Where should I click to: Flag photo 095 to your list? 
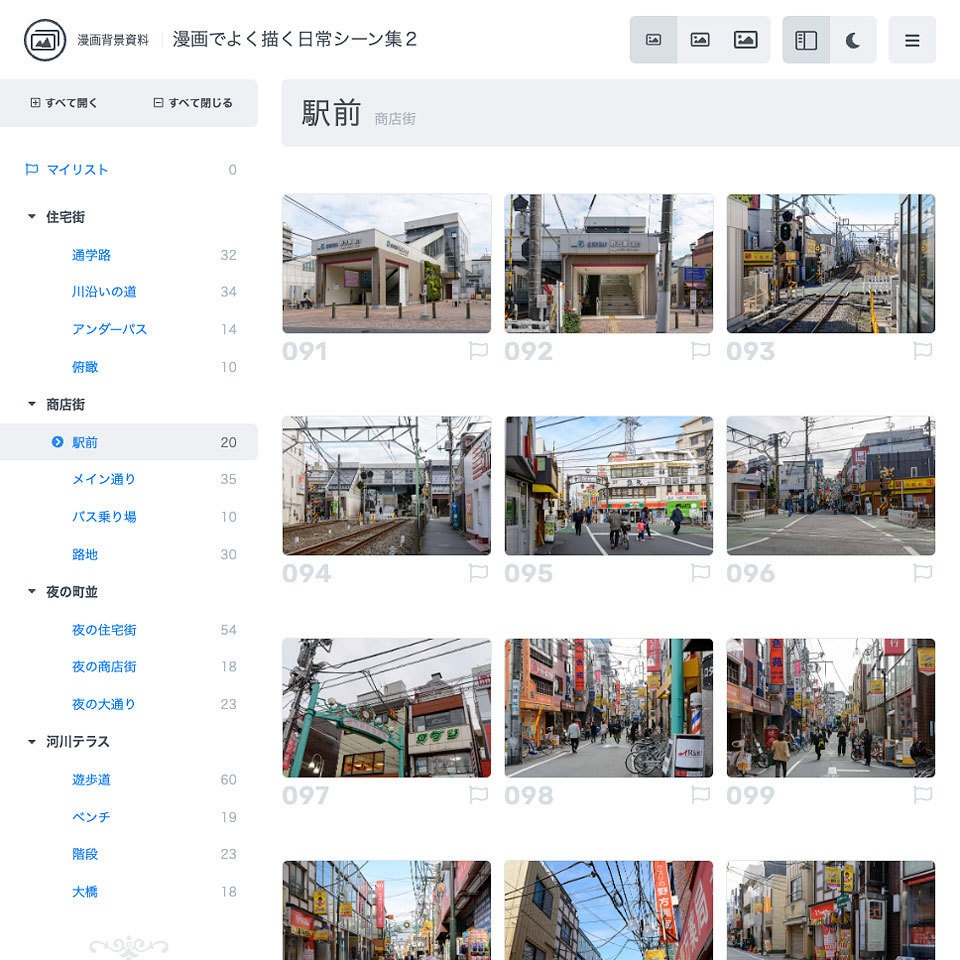[701, 574]
